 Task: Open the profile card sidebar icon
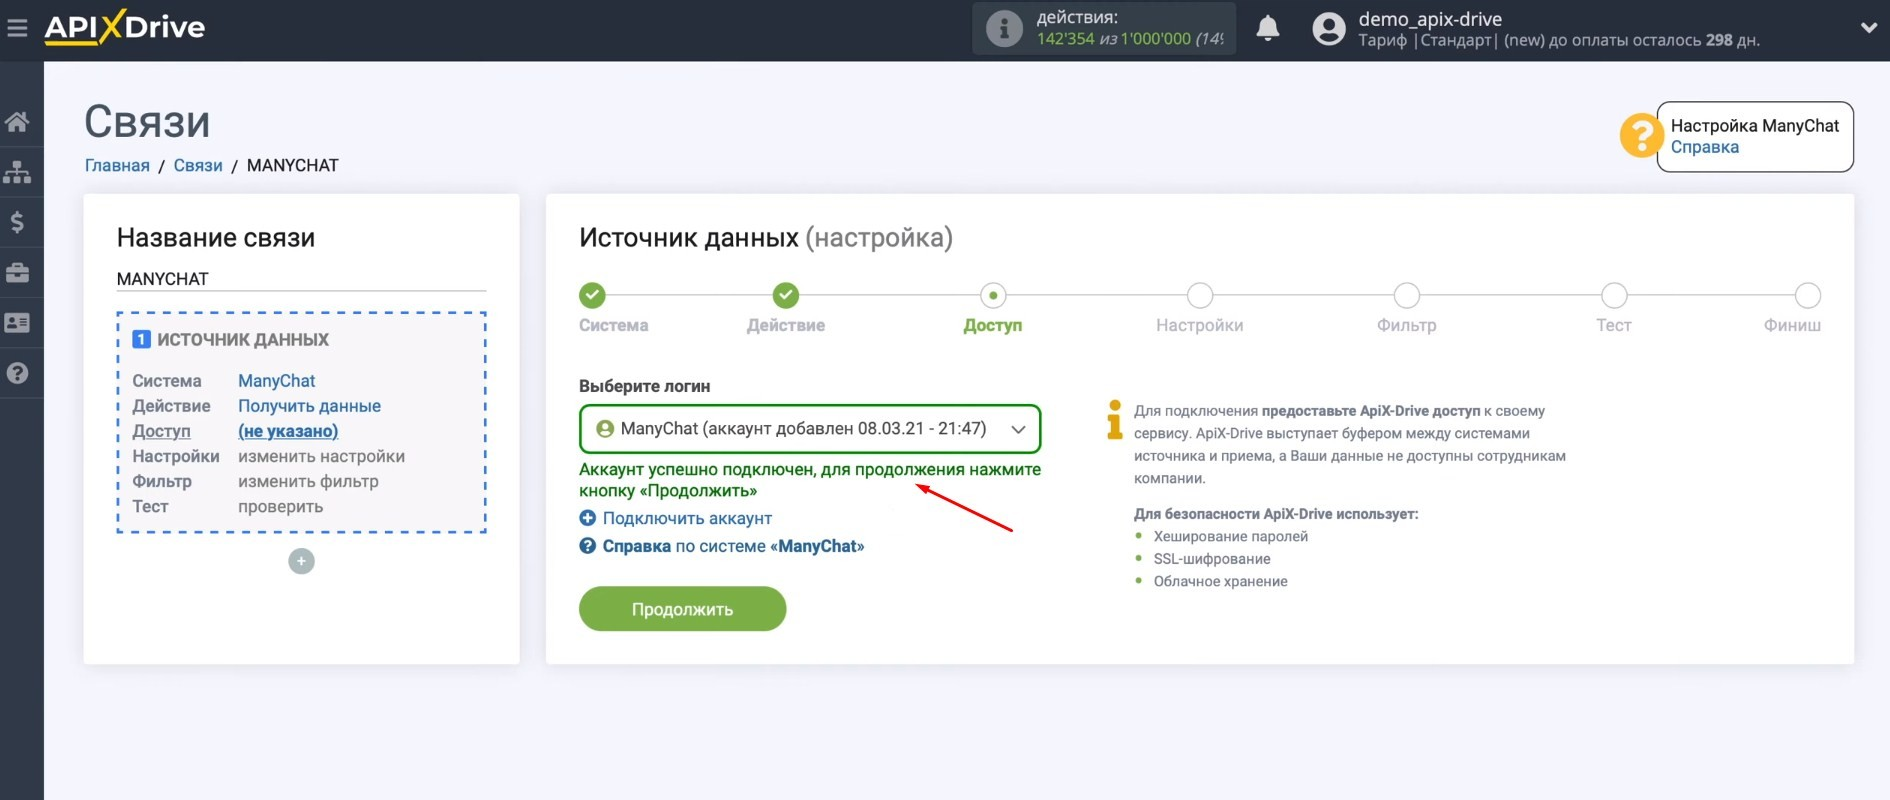pos(17,323)
